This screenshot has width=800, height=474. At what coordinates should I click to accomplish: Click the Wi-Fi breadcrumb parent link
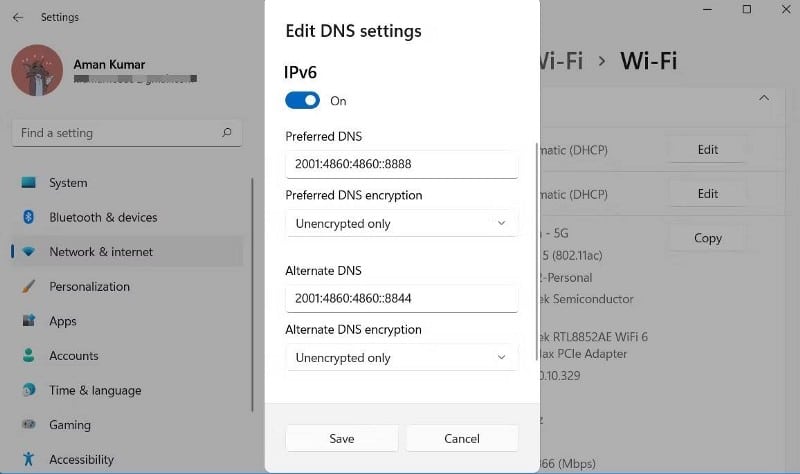click(561, 61)
